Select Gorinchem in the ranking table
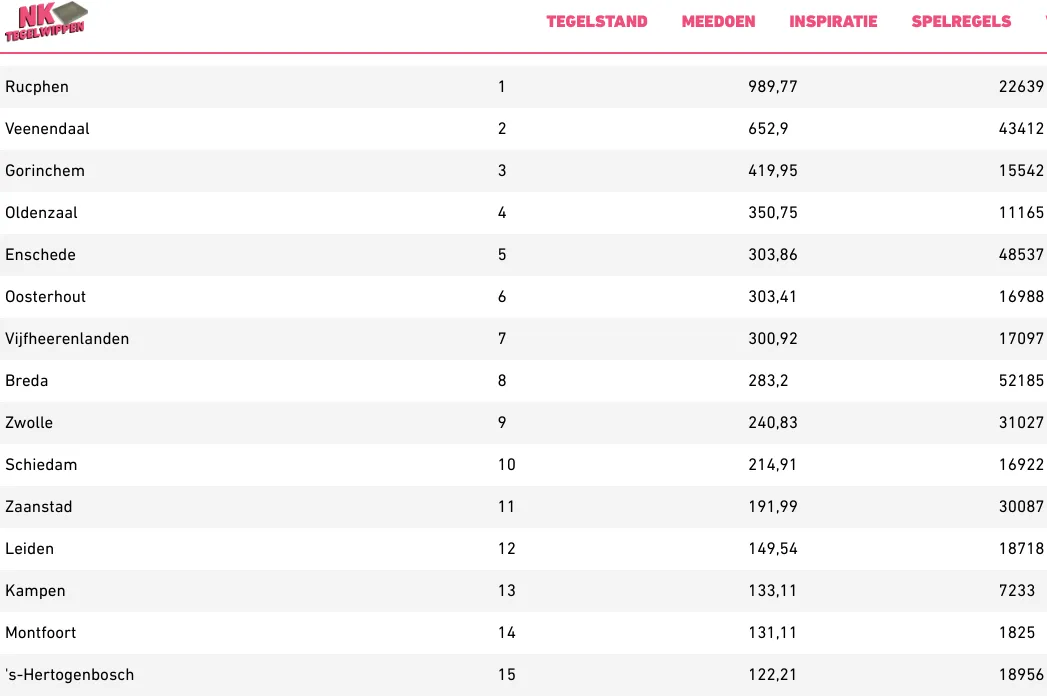This screenshot has height=698, width=1047. click(45, 171)
